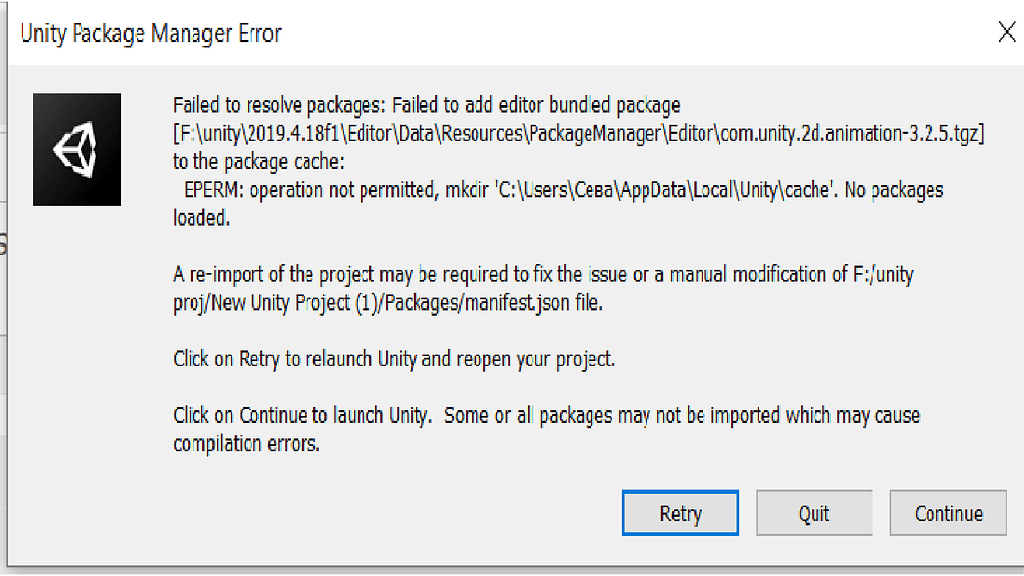Click the 'Unity Package Manager Error' title text
The width and height of the screenshot is (1024, 576).
[151, 33]
